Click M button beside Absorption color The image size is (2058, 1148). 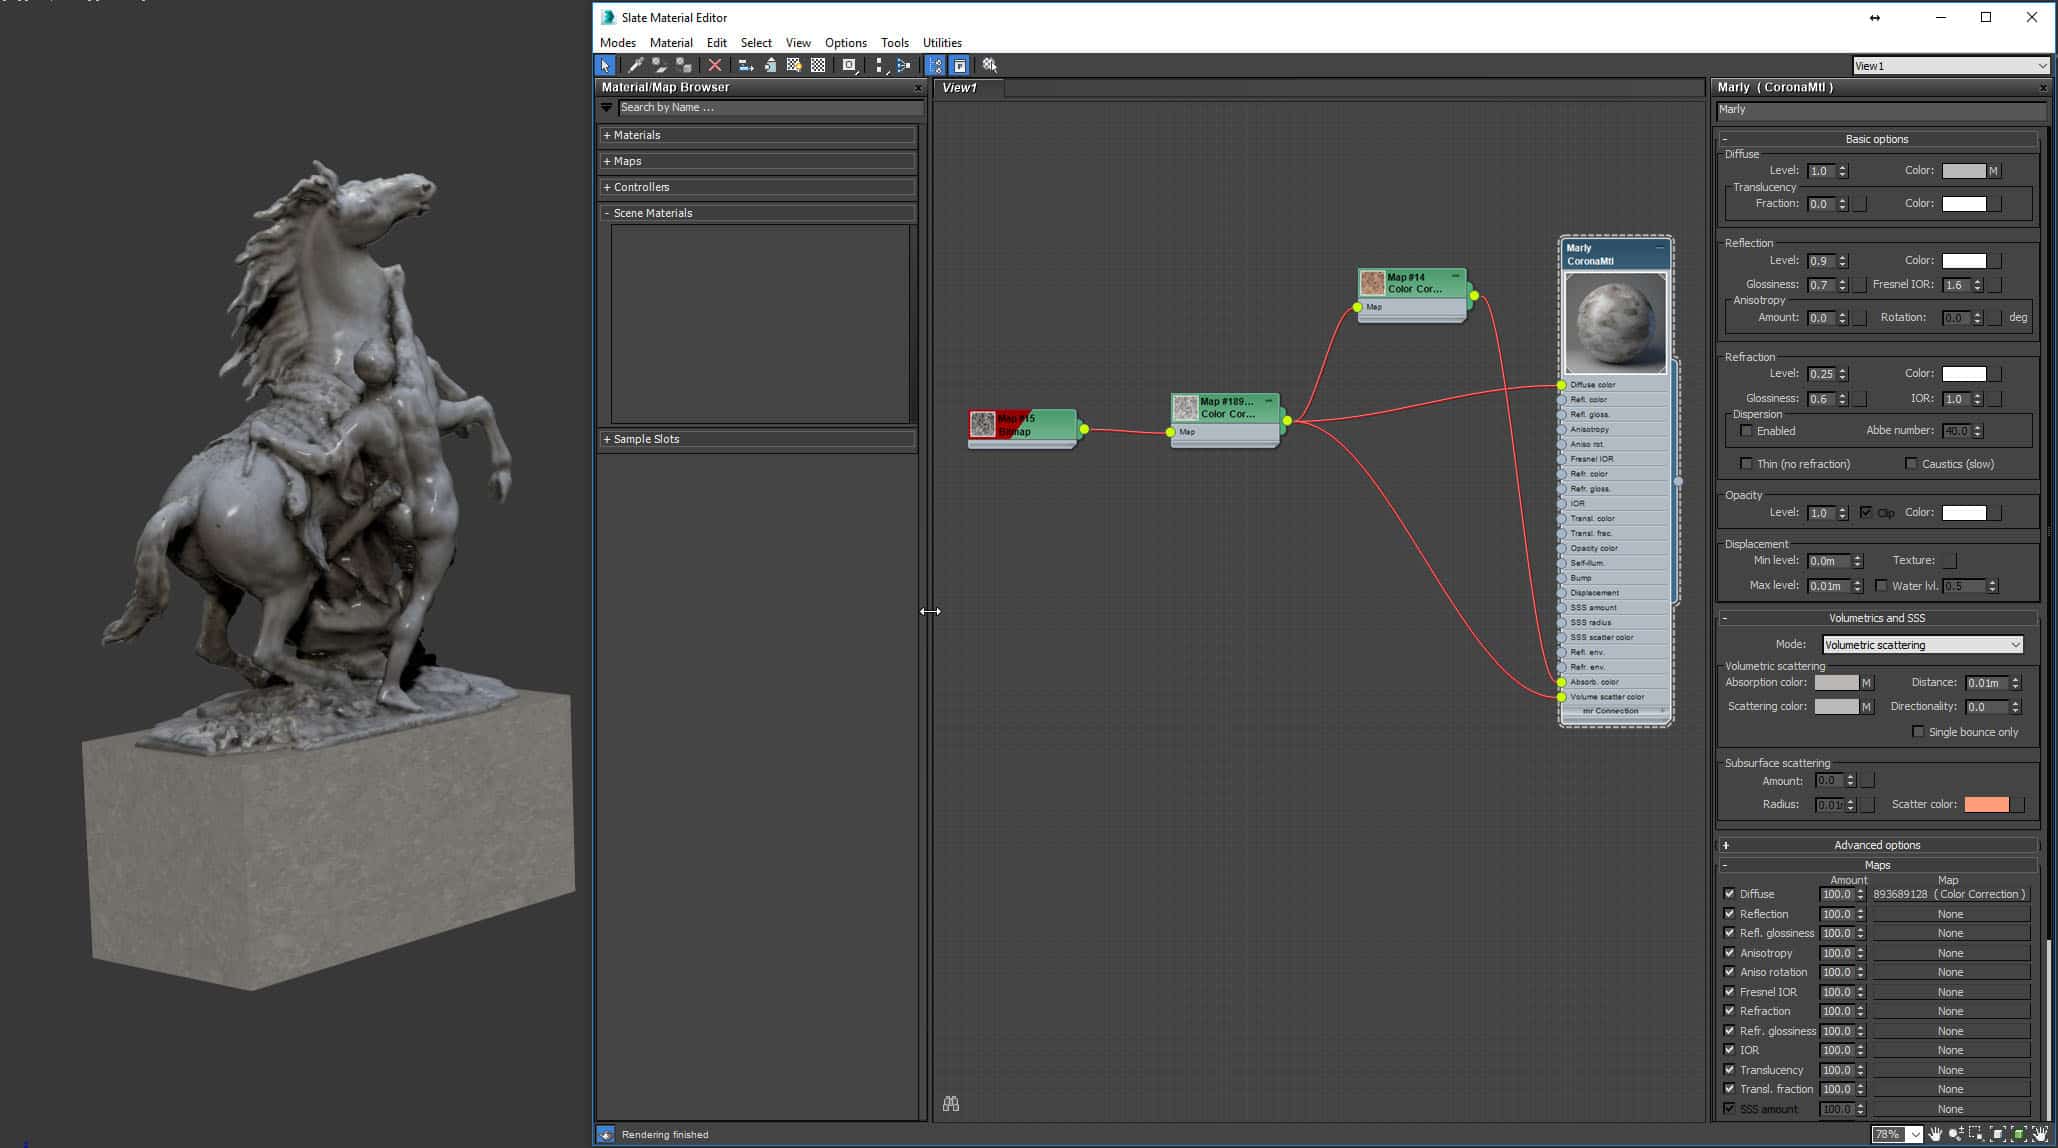(x=1866, y=683)
